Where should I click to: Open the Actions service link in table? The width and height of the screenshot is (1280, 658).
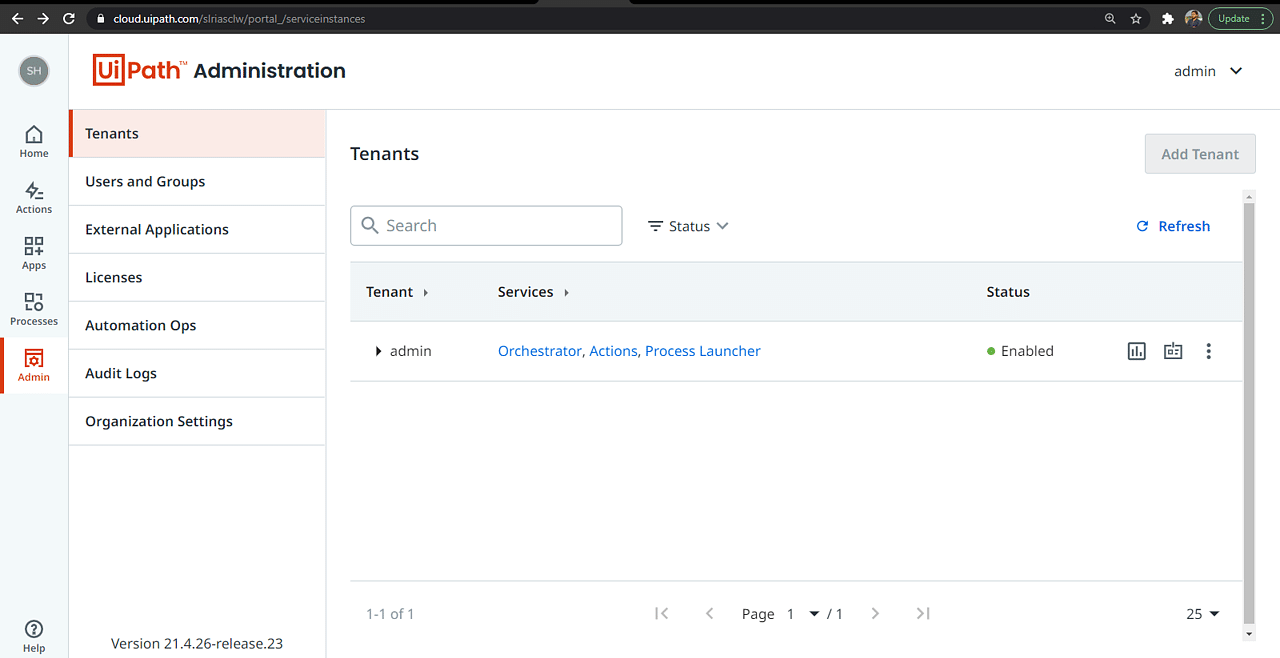pos(613,351)
